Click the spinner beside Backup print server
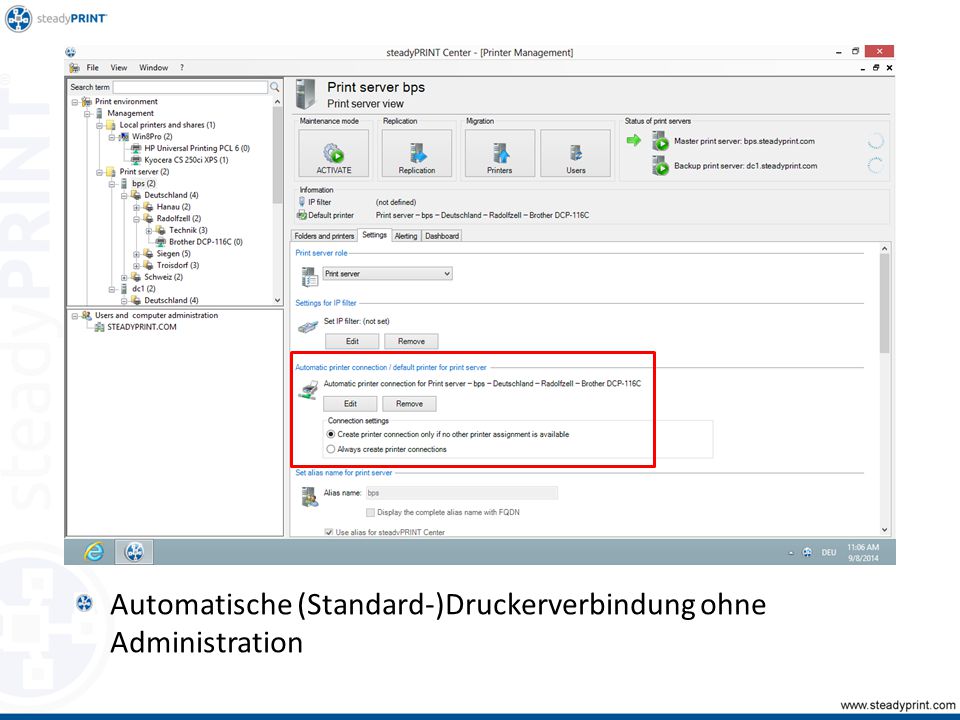 pos(876,165)
